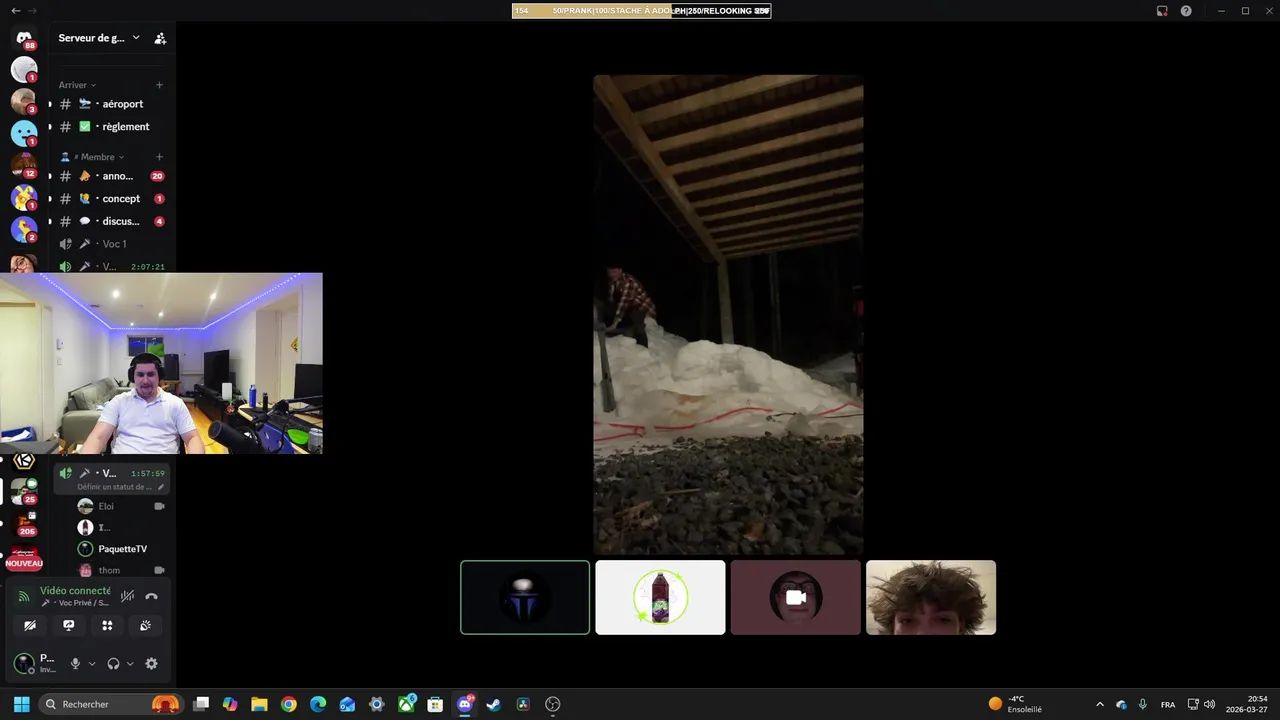Toggle noise suppression waveform icon
This screenshot has width=1280, height=720.
(127, 596)
